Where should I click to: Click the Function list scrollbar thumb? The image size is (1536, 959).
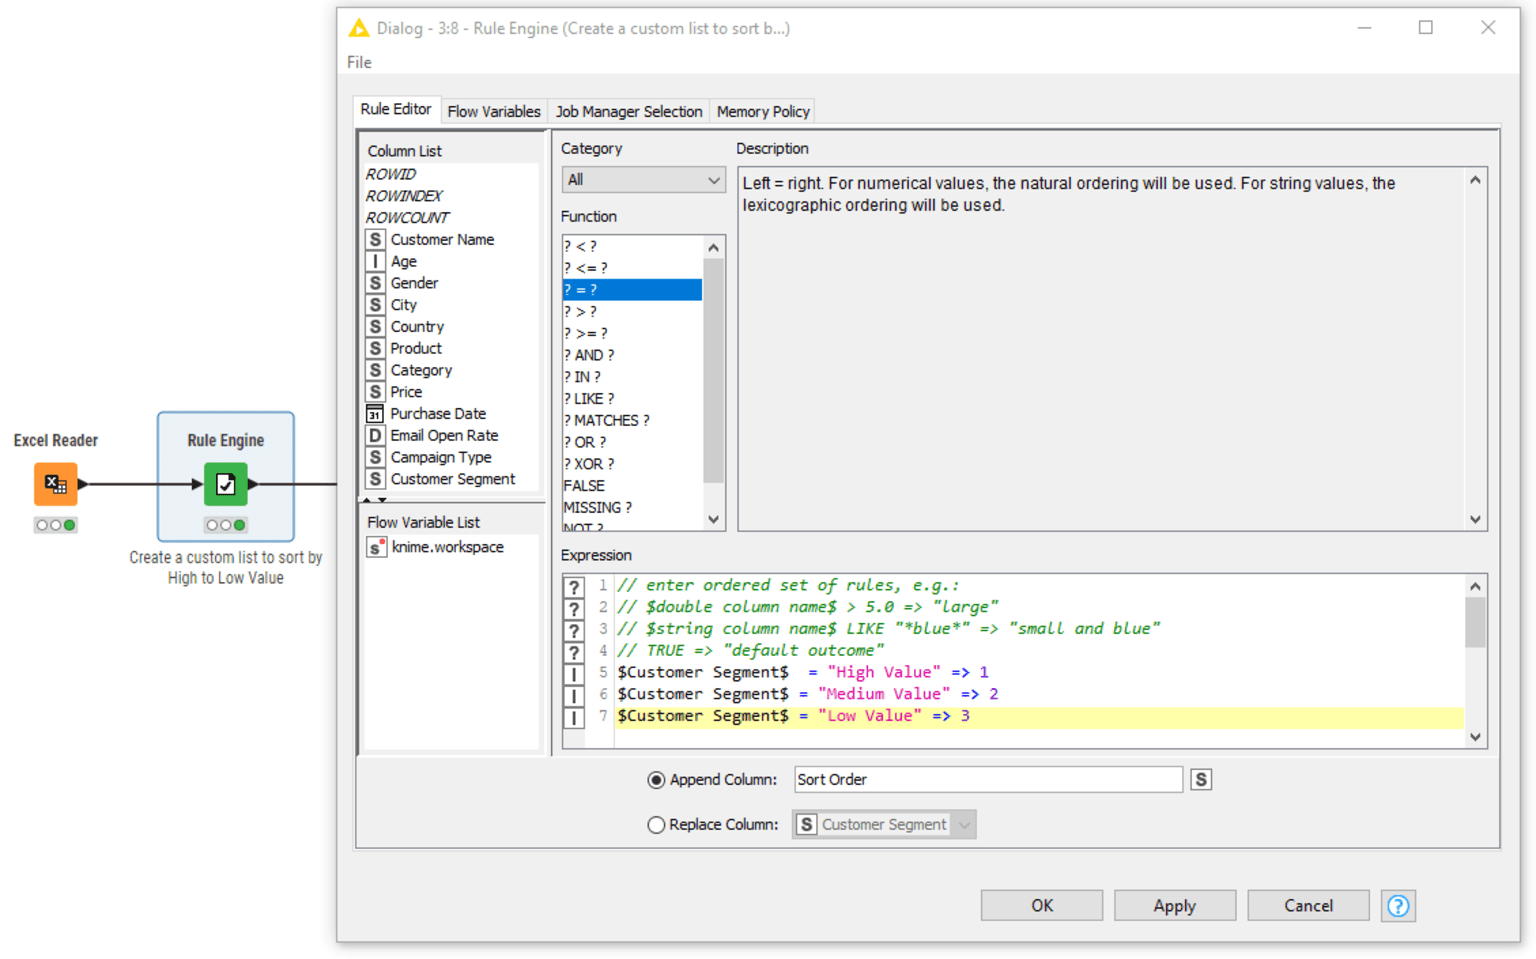coord(713,370)
